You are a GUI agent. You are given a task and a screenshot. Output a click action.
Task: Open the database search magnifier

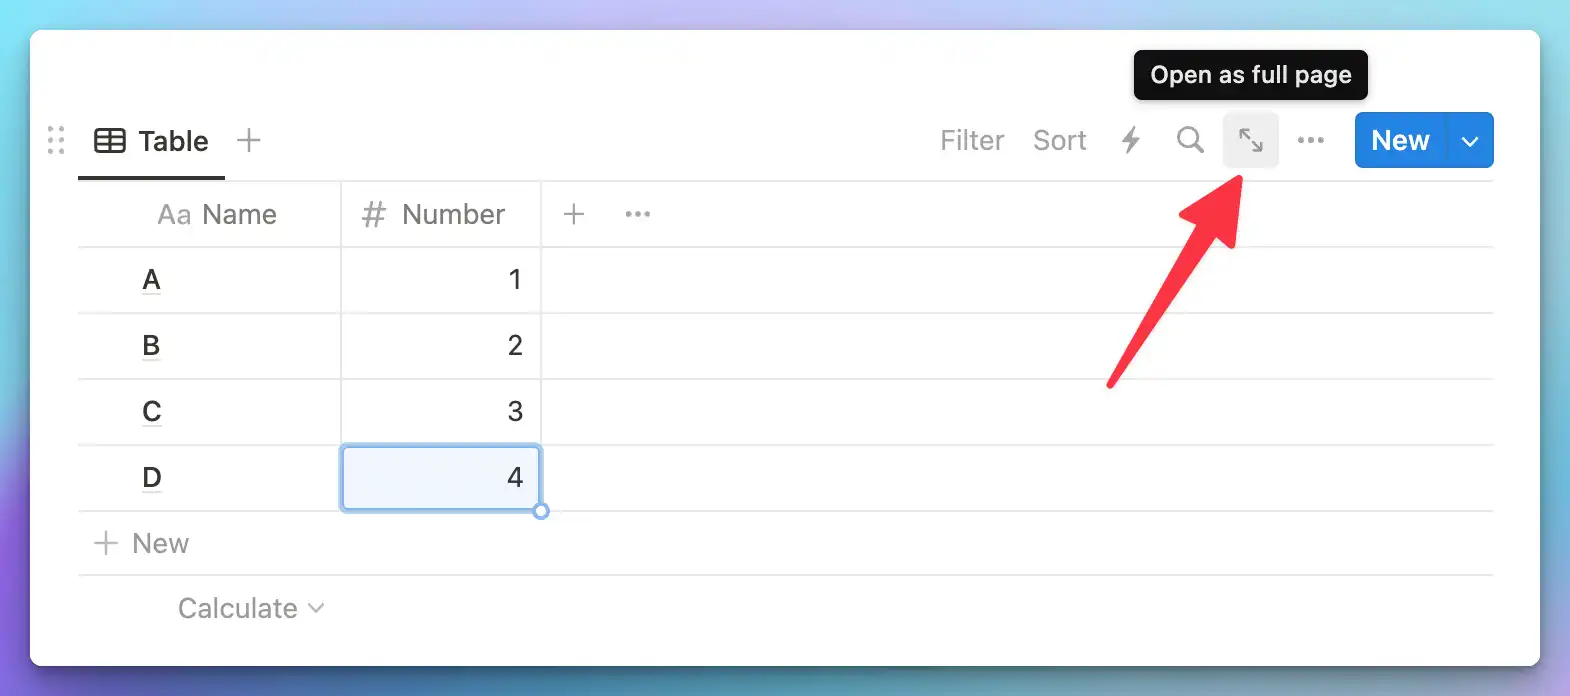[x=1190, y=140]
